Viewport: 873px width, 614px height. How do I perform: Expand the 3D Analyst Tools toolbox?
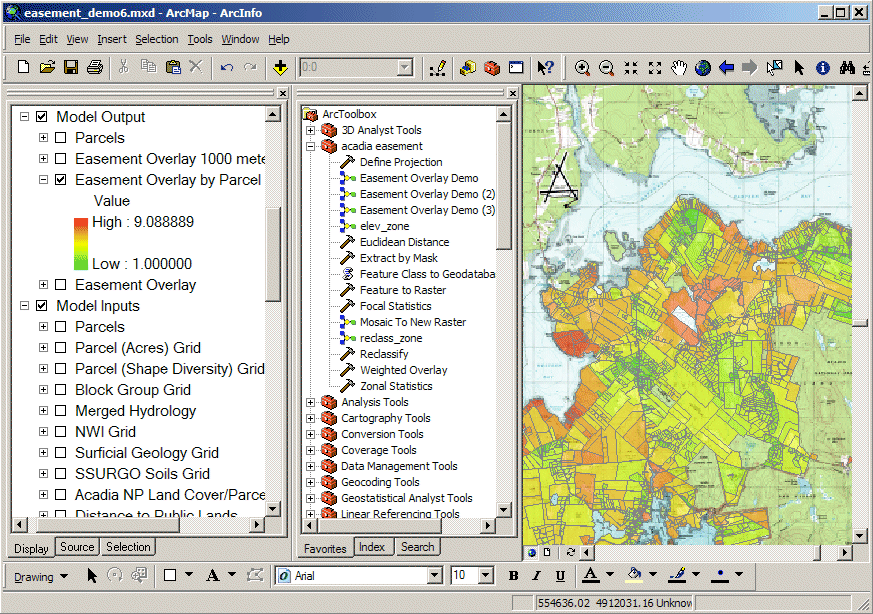coord(311,130)
